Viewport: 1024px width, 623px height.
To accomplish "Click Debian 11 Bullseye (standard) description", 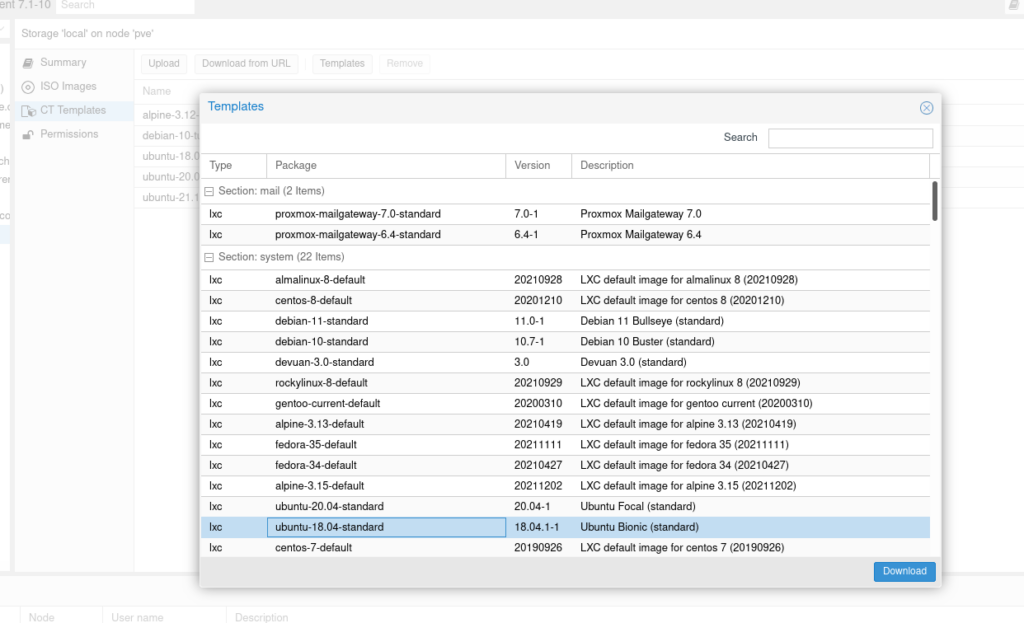I will 652,321.
